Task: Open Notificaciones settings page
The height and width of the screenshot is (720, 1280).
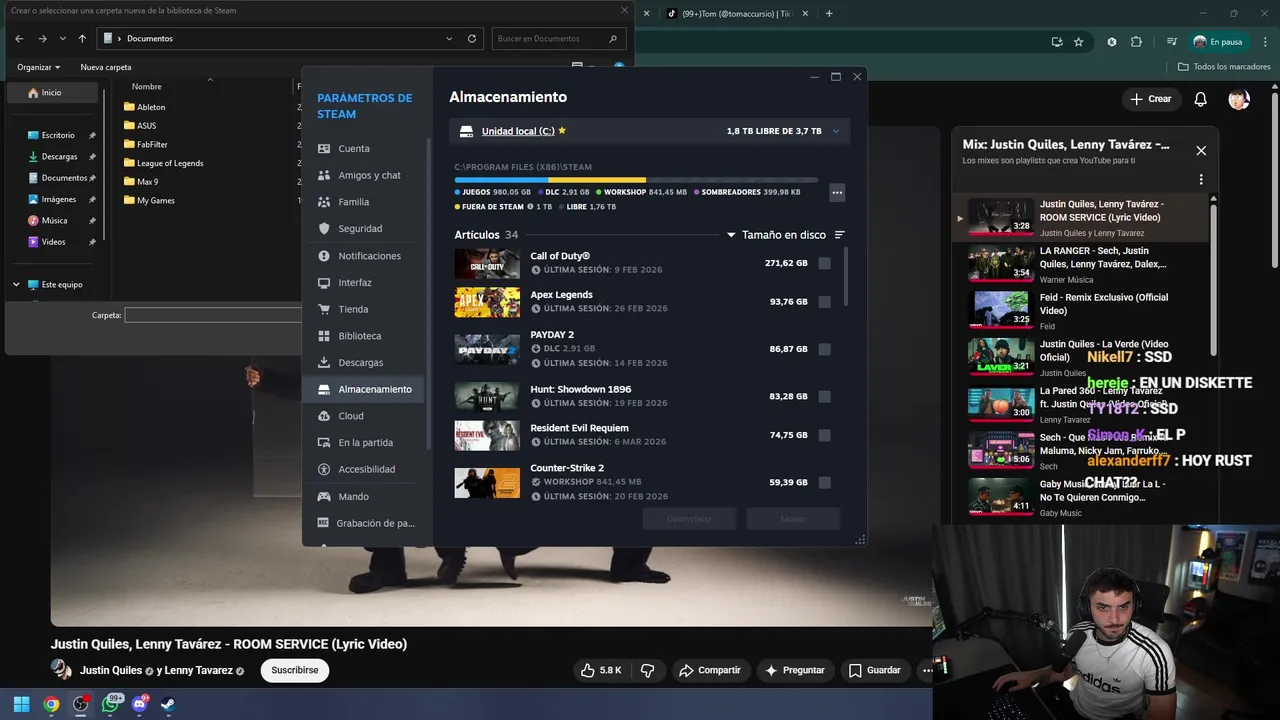Action: pyautogui.click(x=369, y=256)
